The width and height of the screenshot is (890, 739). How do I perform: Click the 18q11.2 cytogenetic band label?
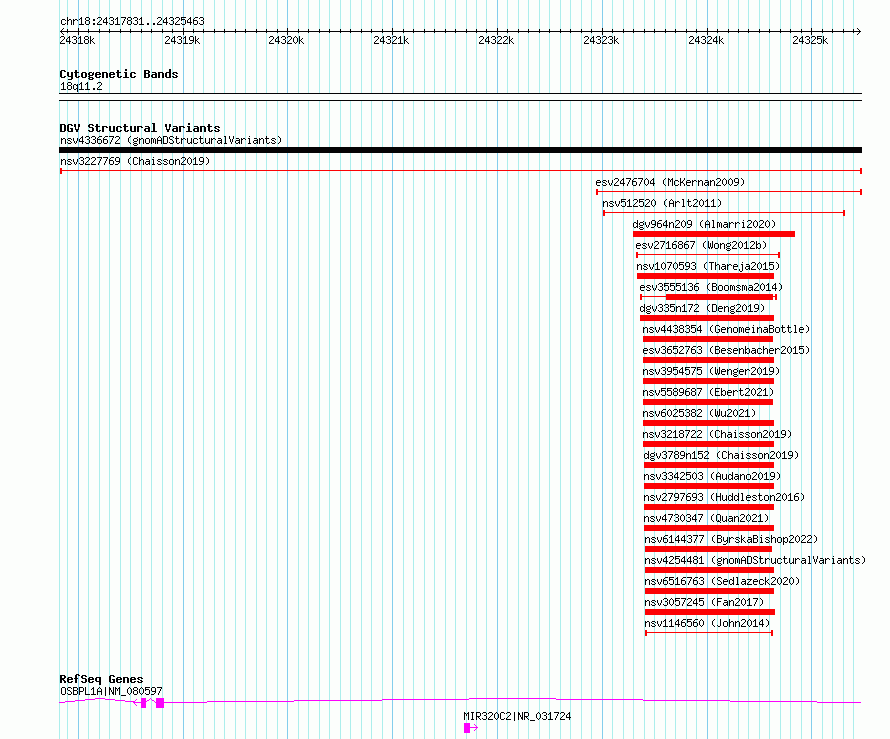coord(81,86)
